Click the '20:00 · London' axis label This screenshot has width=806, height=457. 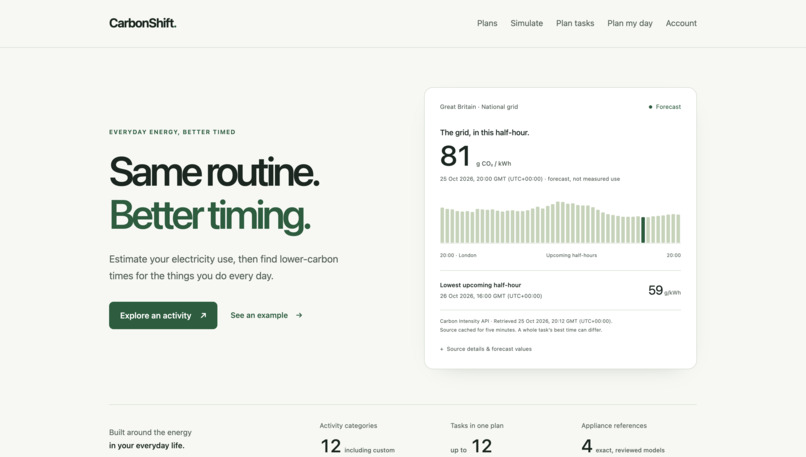[x=458, y=255]
